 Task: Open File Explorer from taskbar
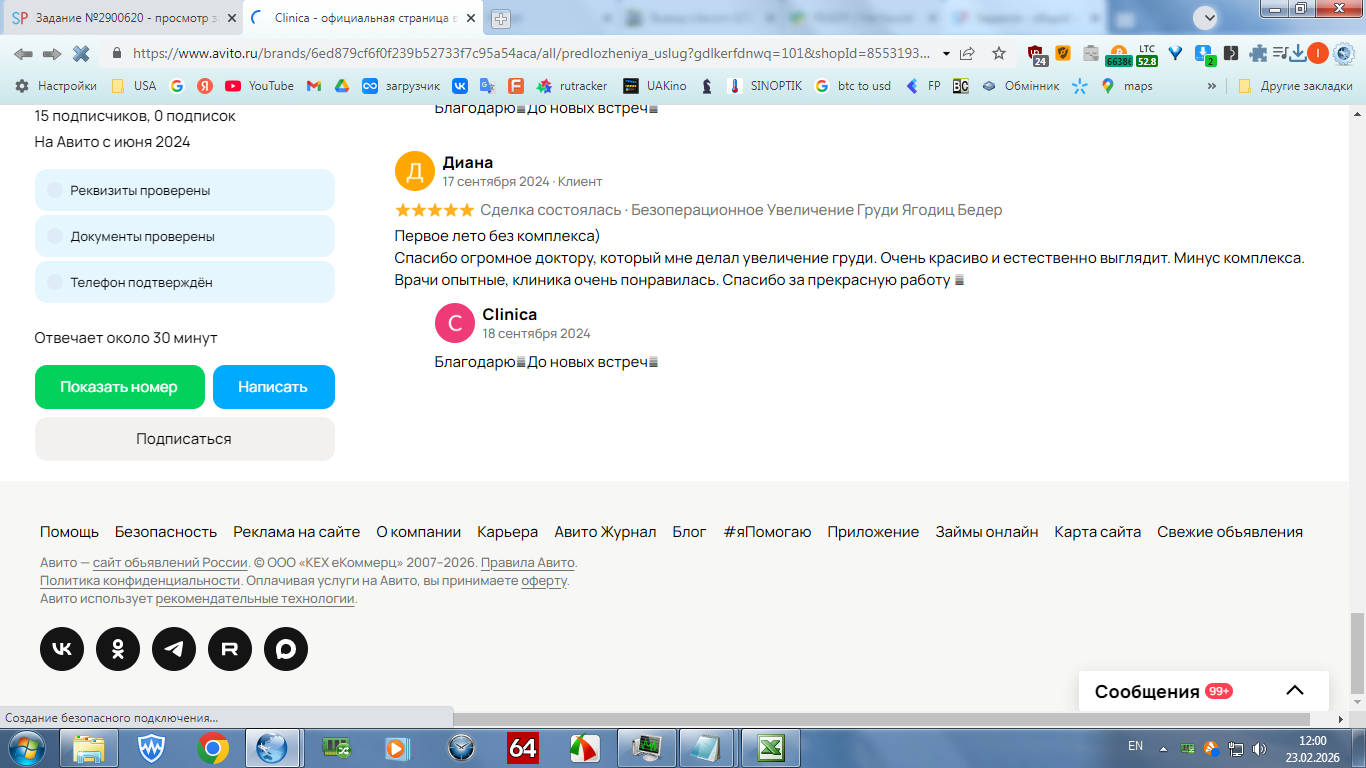[89, 747]
